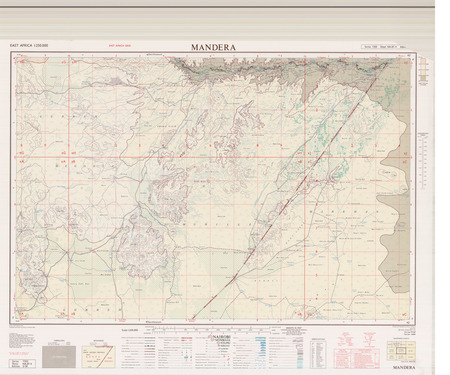Click the Series box below the map
This screenshot has width=450, height=375.
23,363
